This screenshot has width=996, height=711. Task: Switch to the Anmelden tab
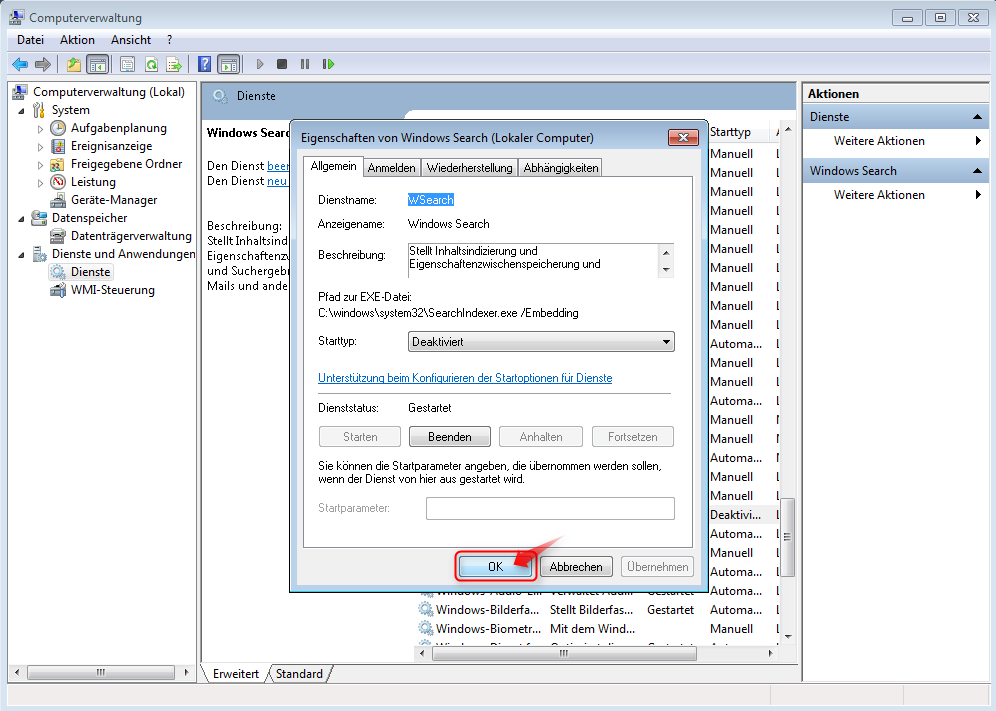391,167
